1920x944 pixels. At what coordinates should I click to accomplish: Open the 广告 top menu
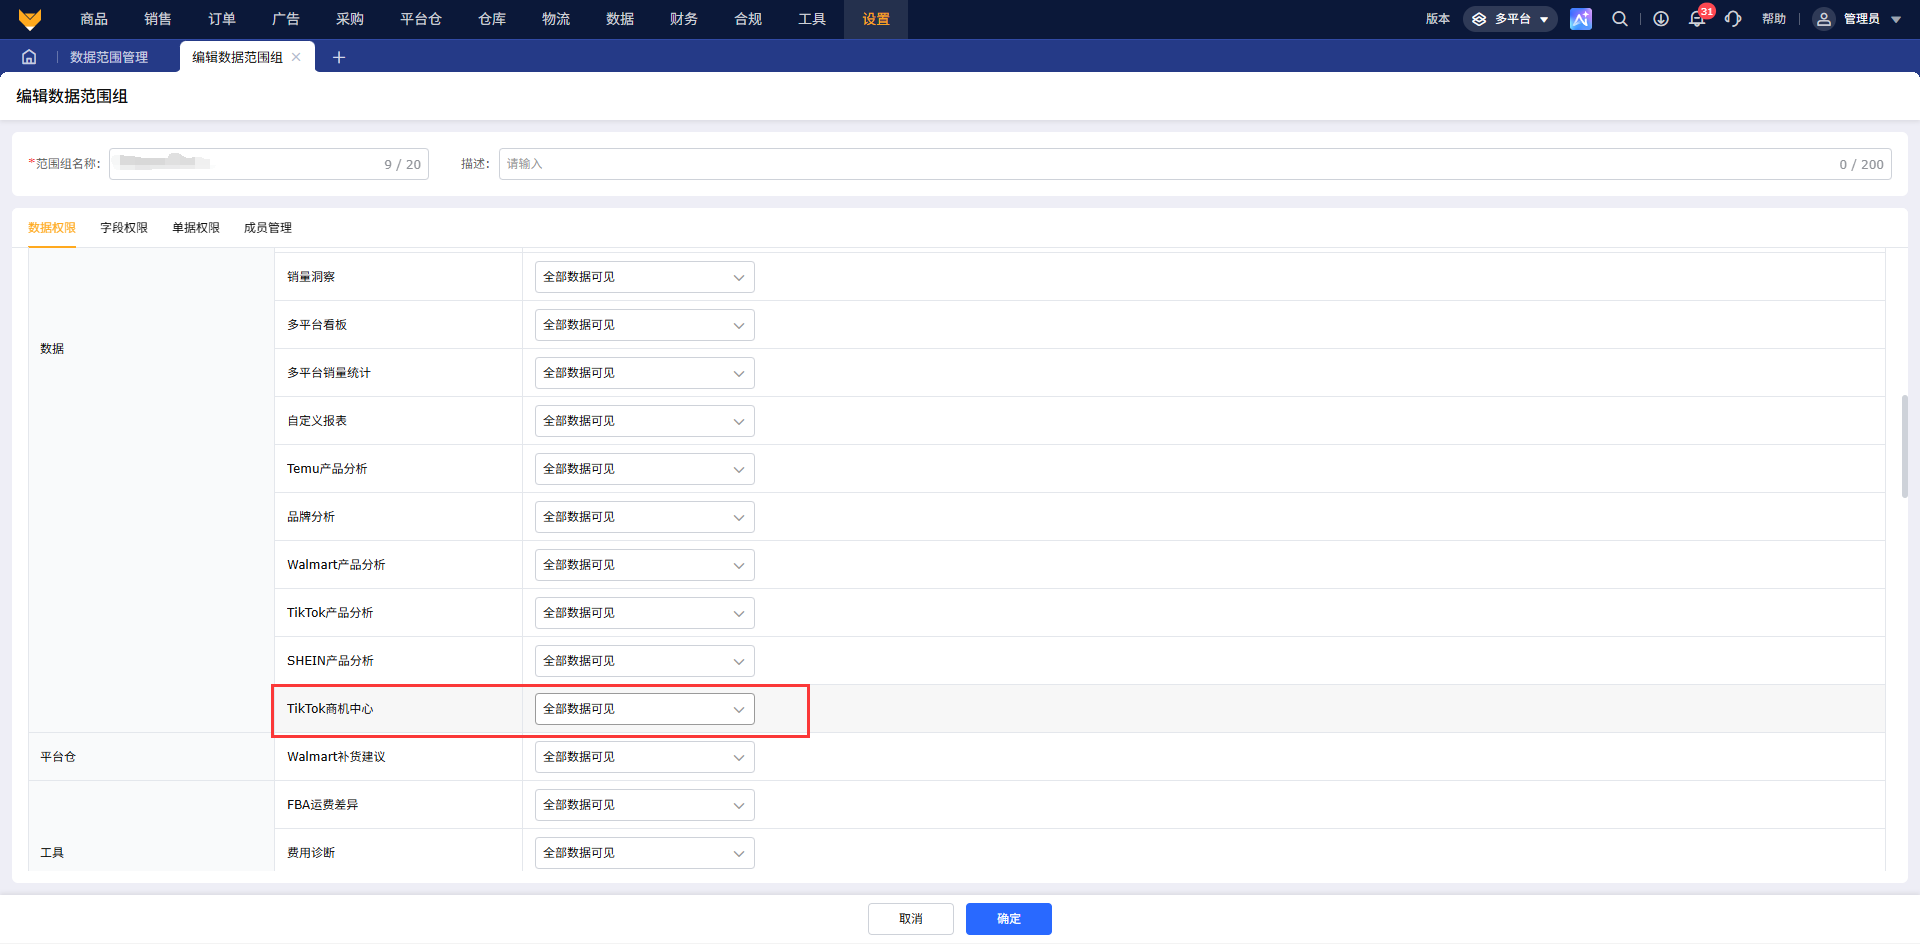[286, 19]
